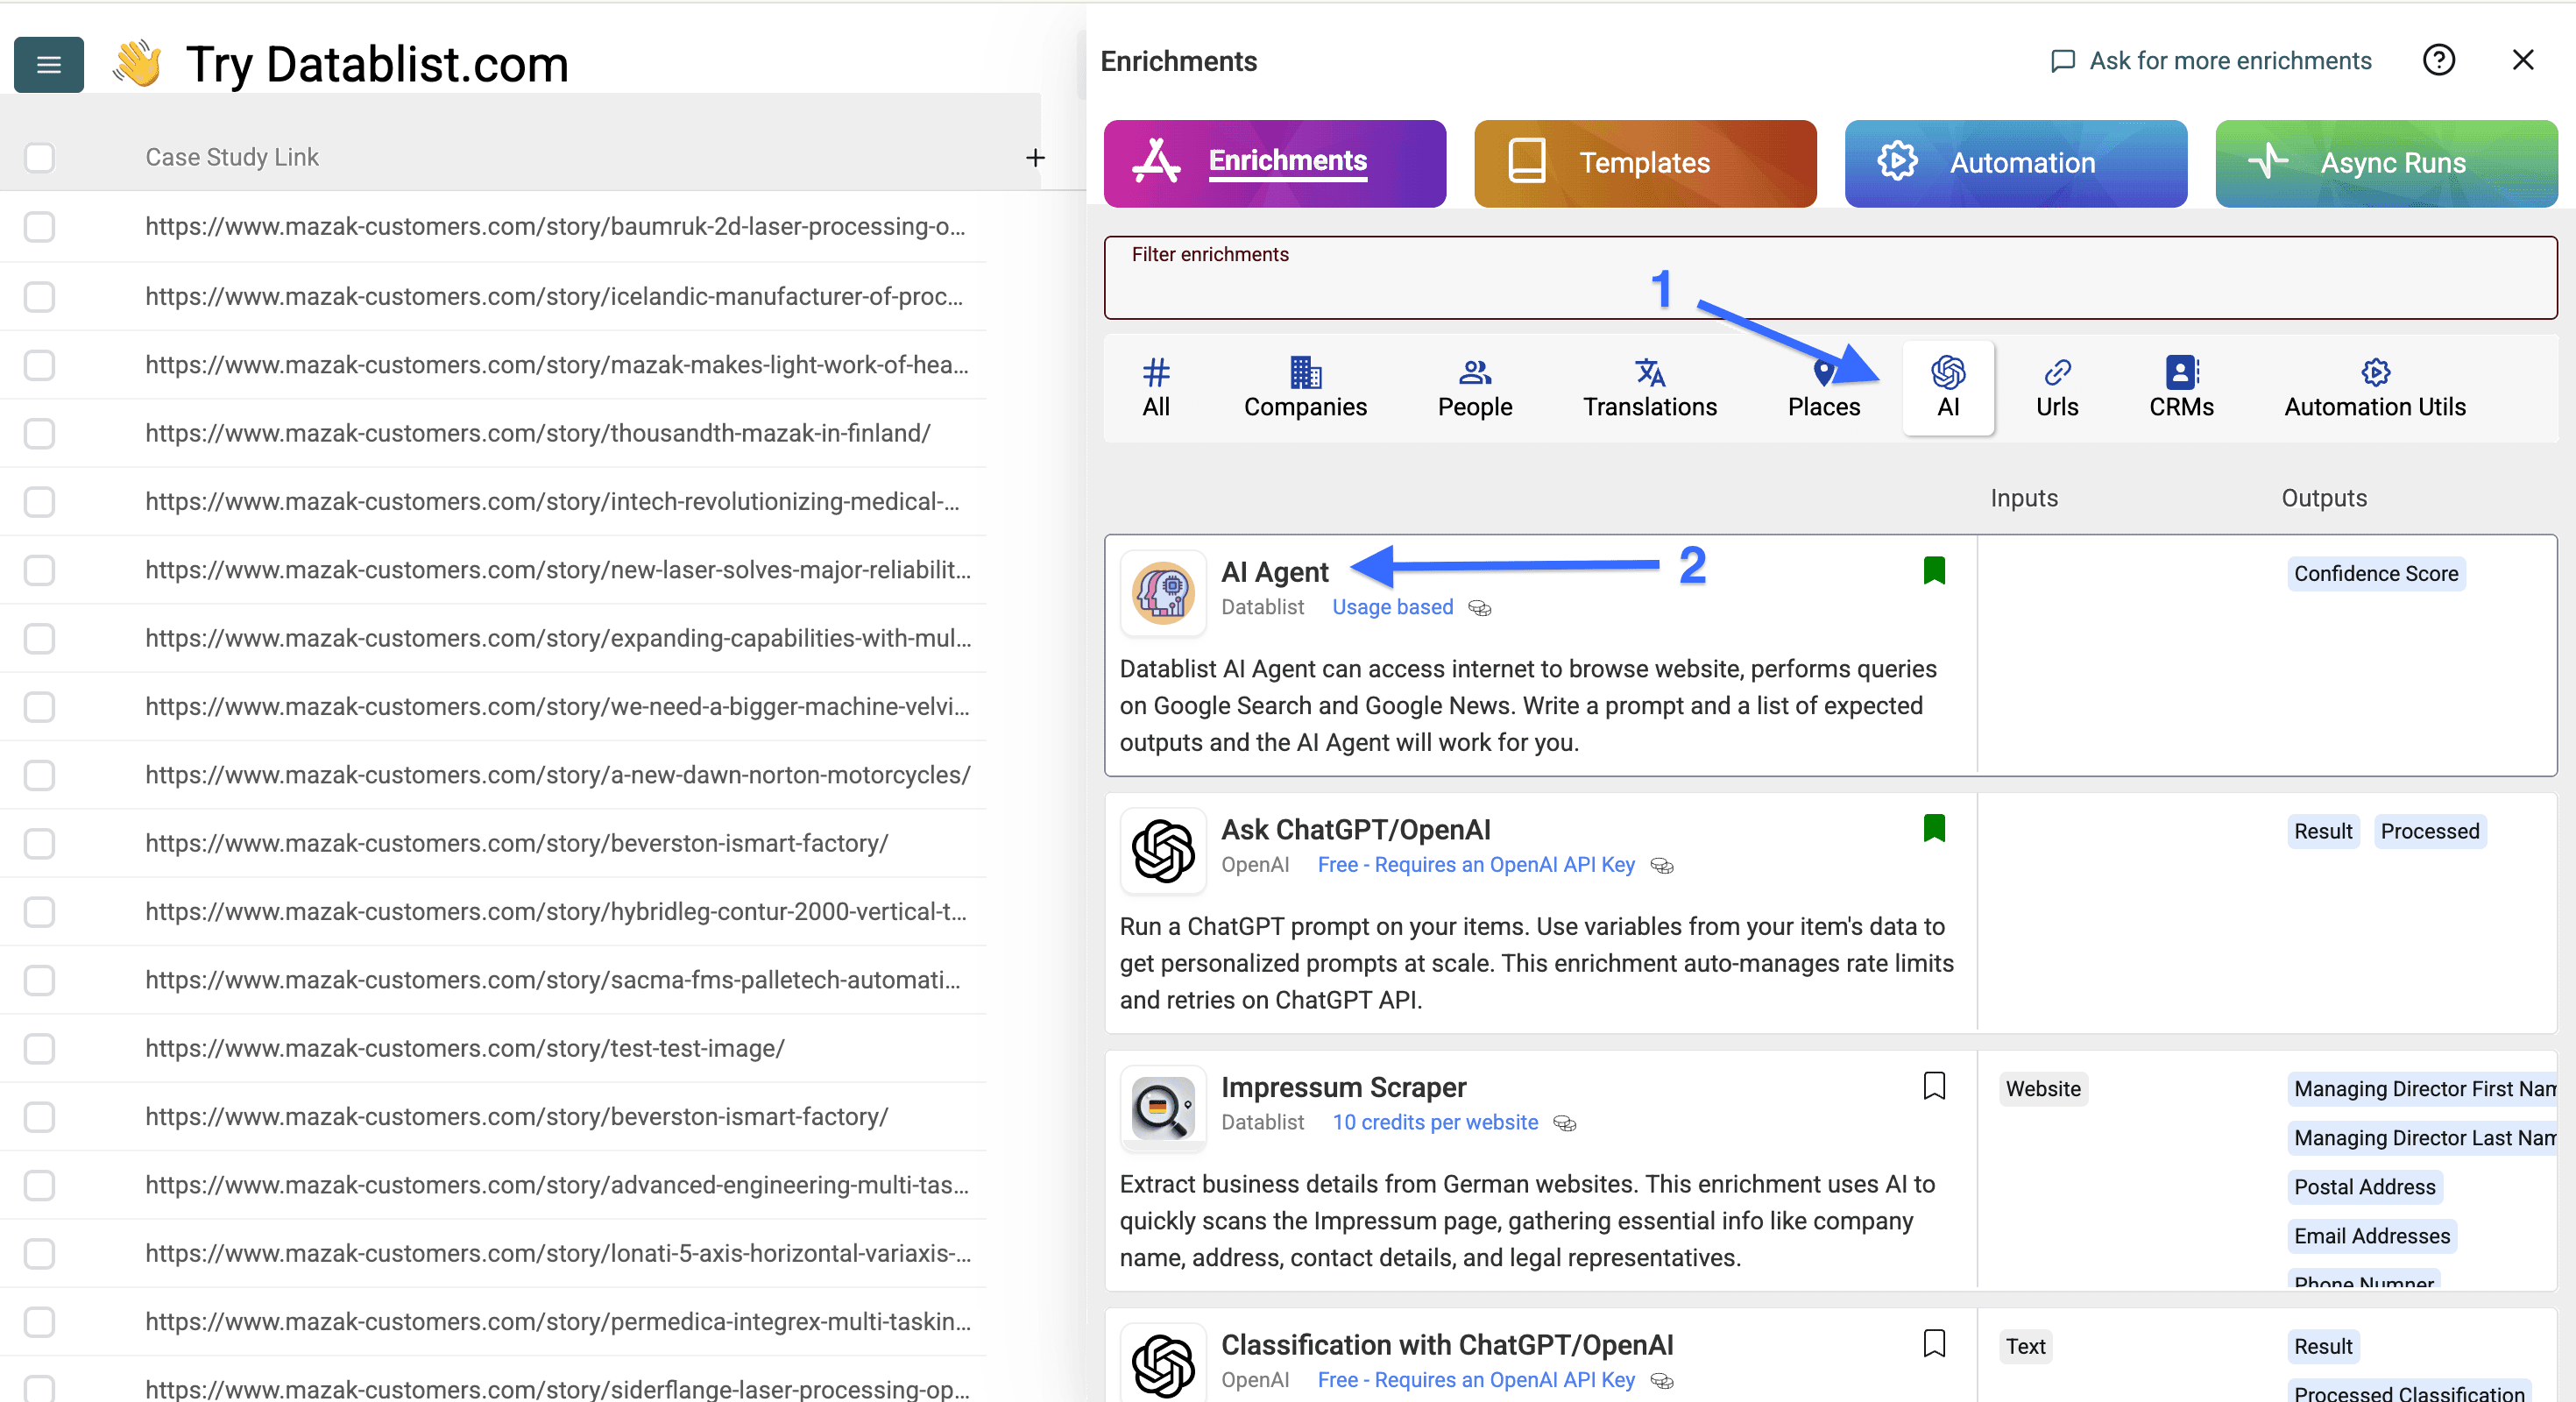Switch to the Templates tab
Image resolution: width=2576 pixels, height=1402 pixels.
click(1643, 163)
